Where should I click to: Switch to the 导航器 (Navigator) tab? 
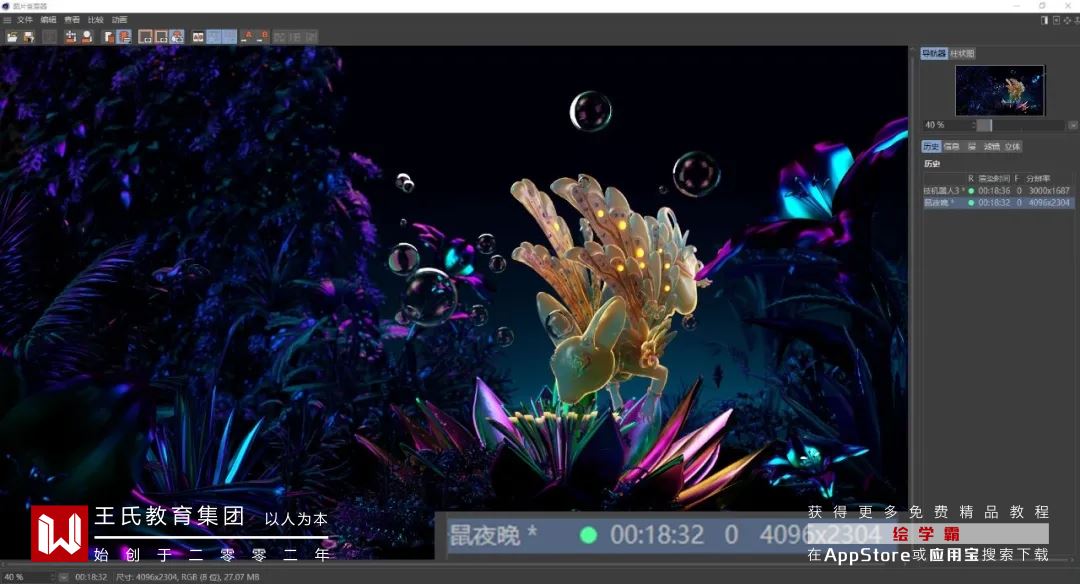934,53
